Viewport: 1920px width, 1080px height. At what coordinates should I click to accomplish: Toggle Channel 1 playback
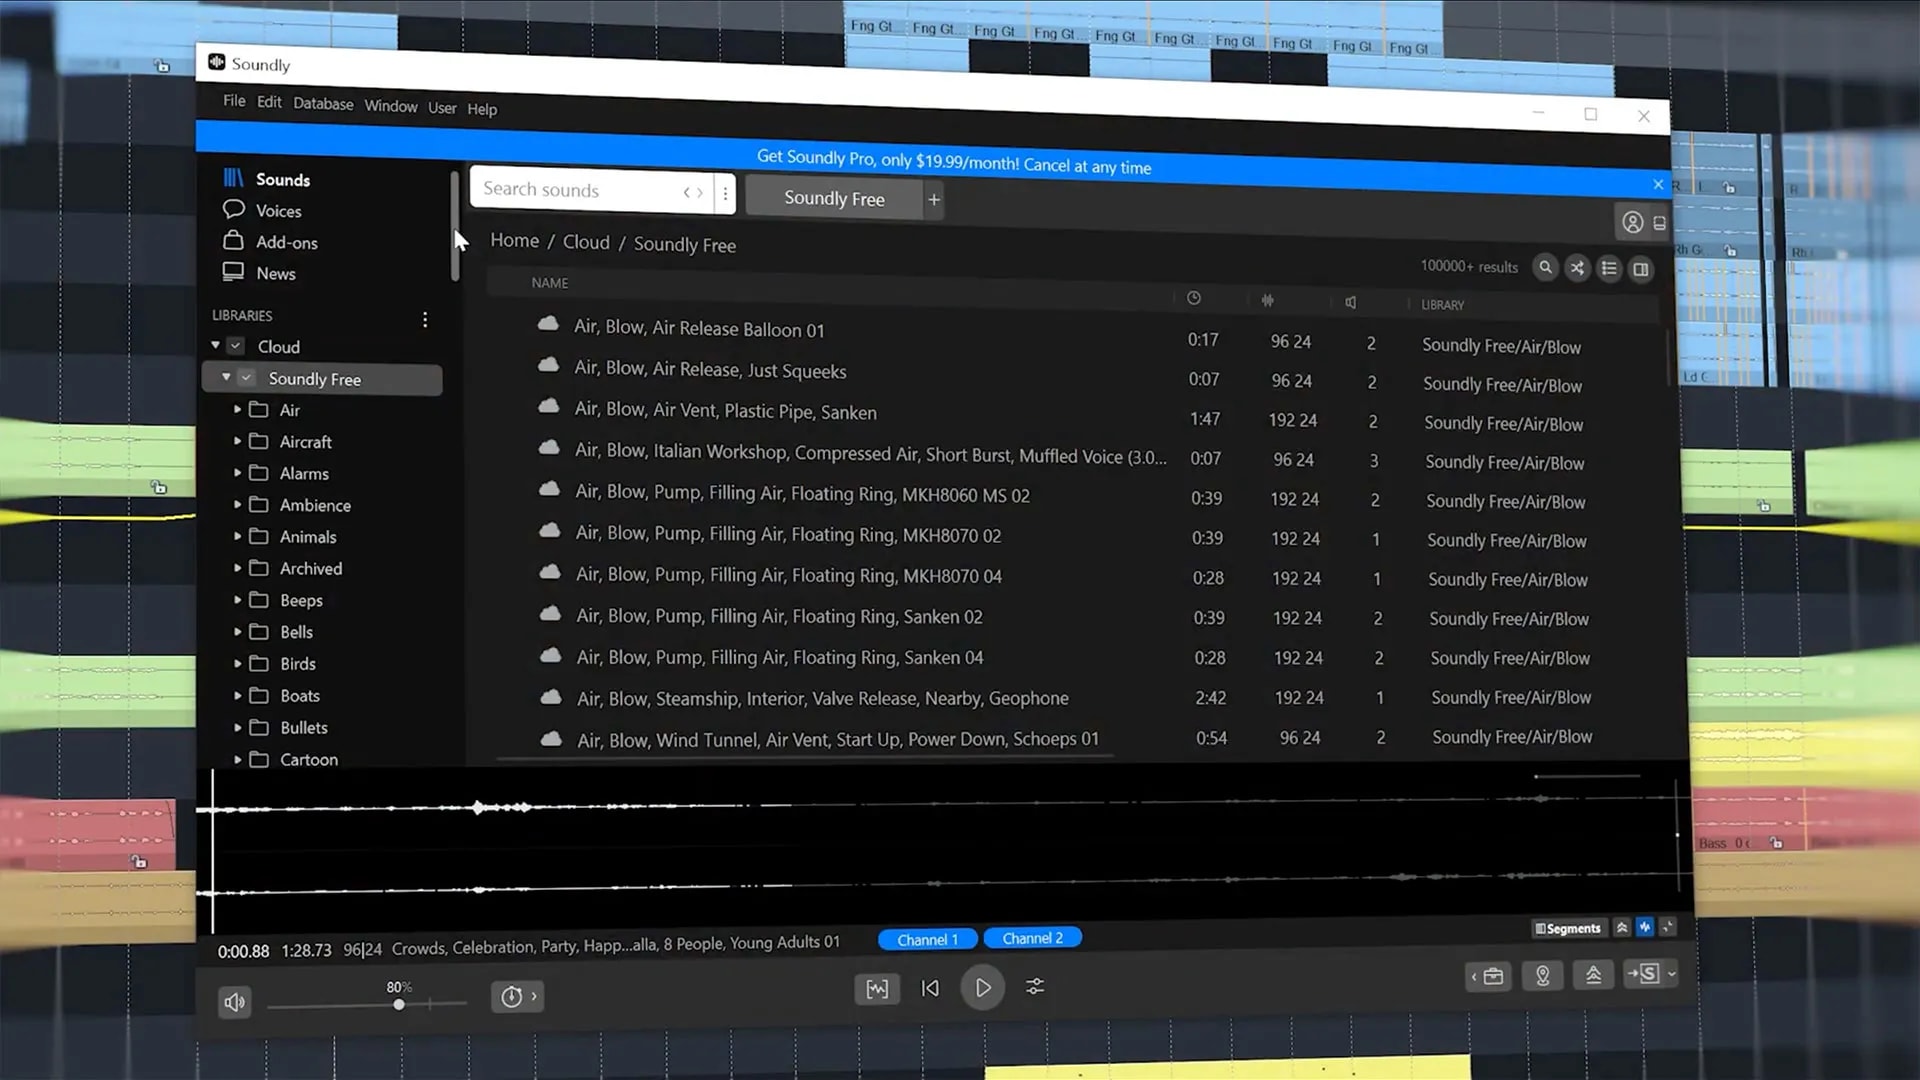click(927, 938)
